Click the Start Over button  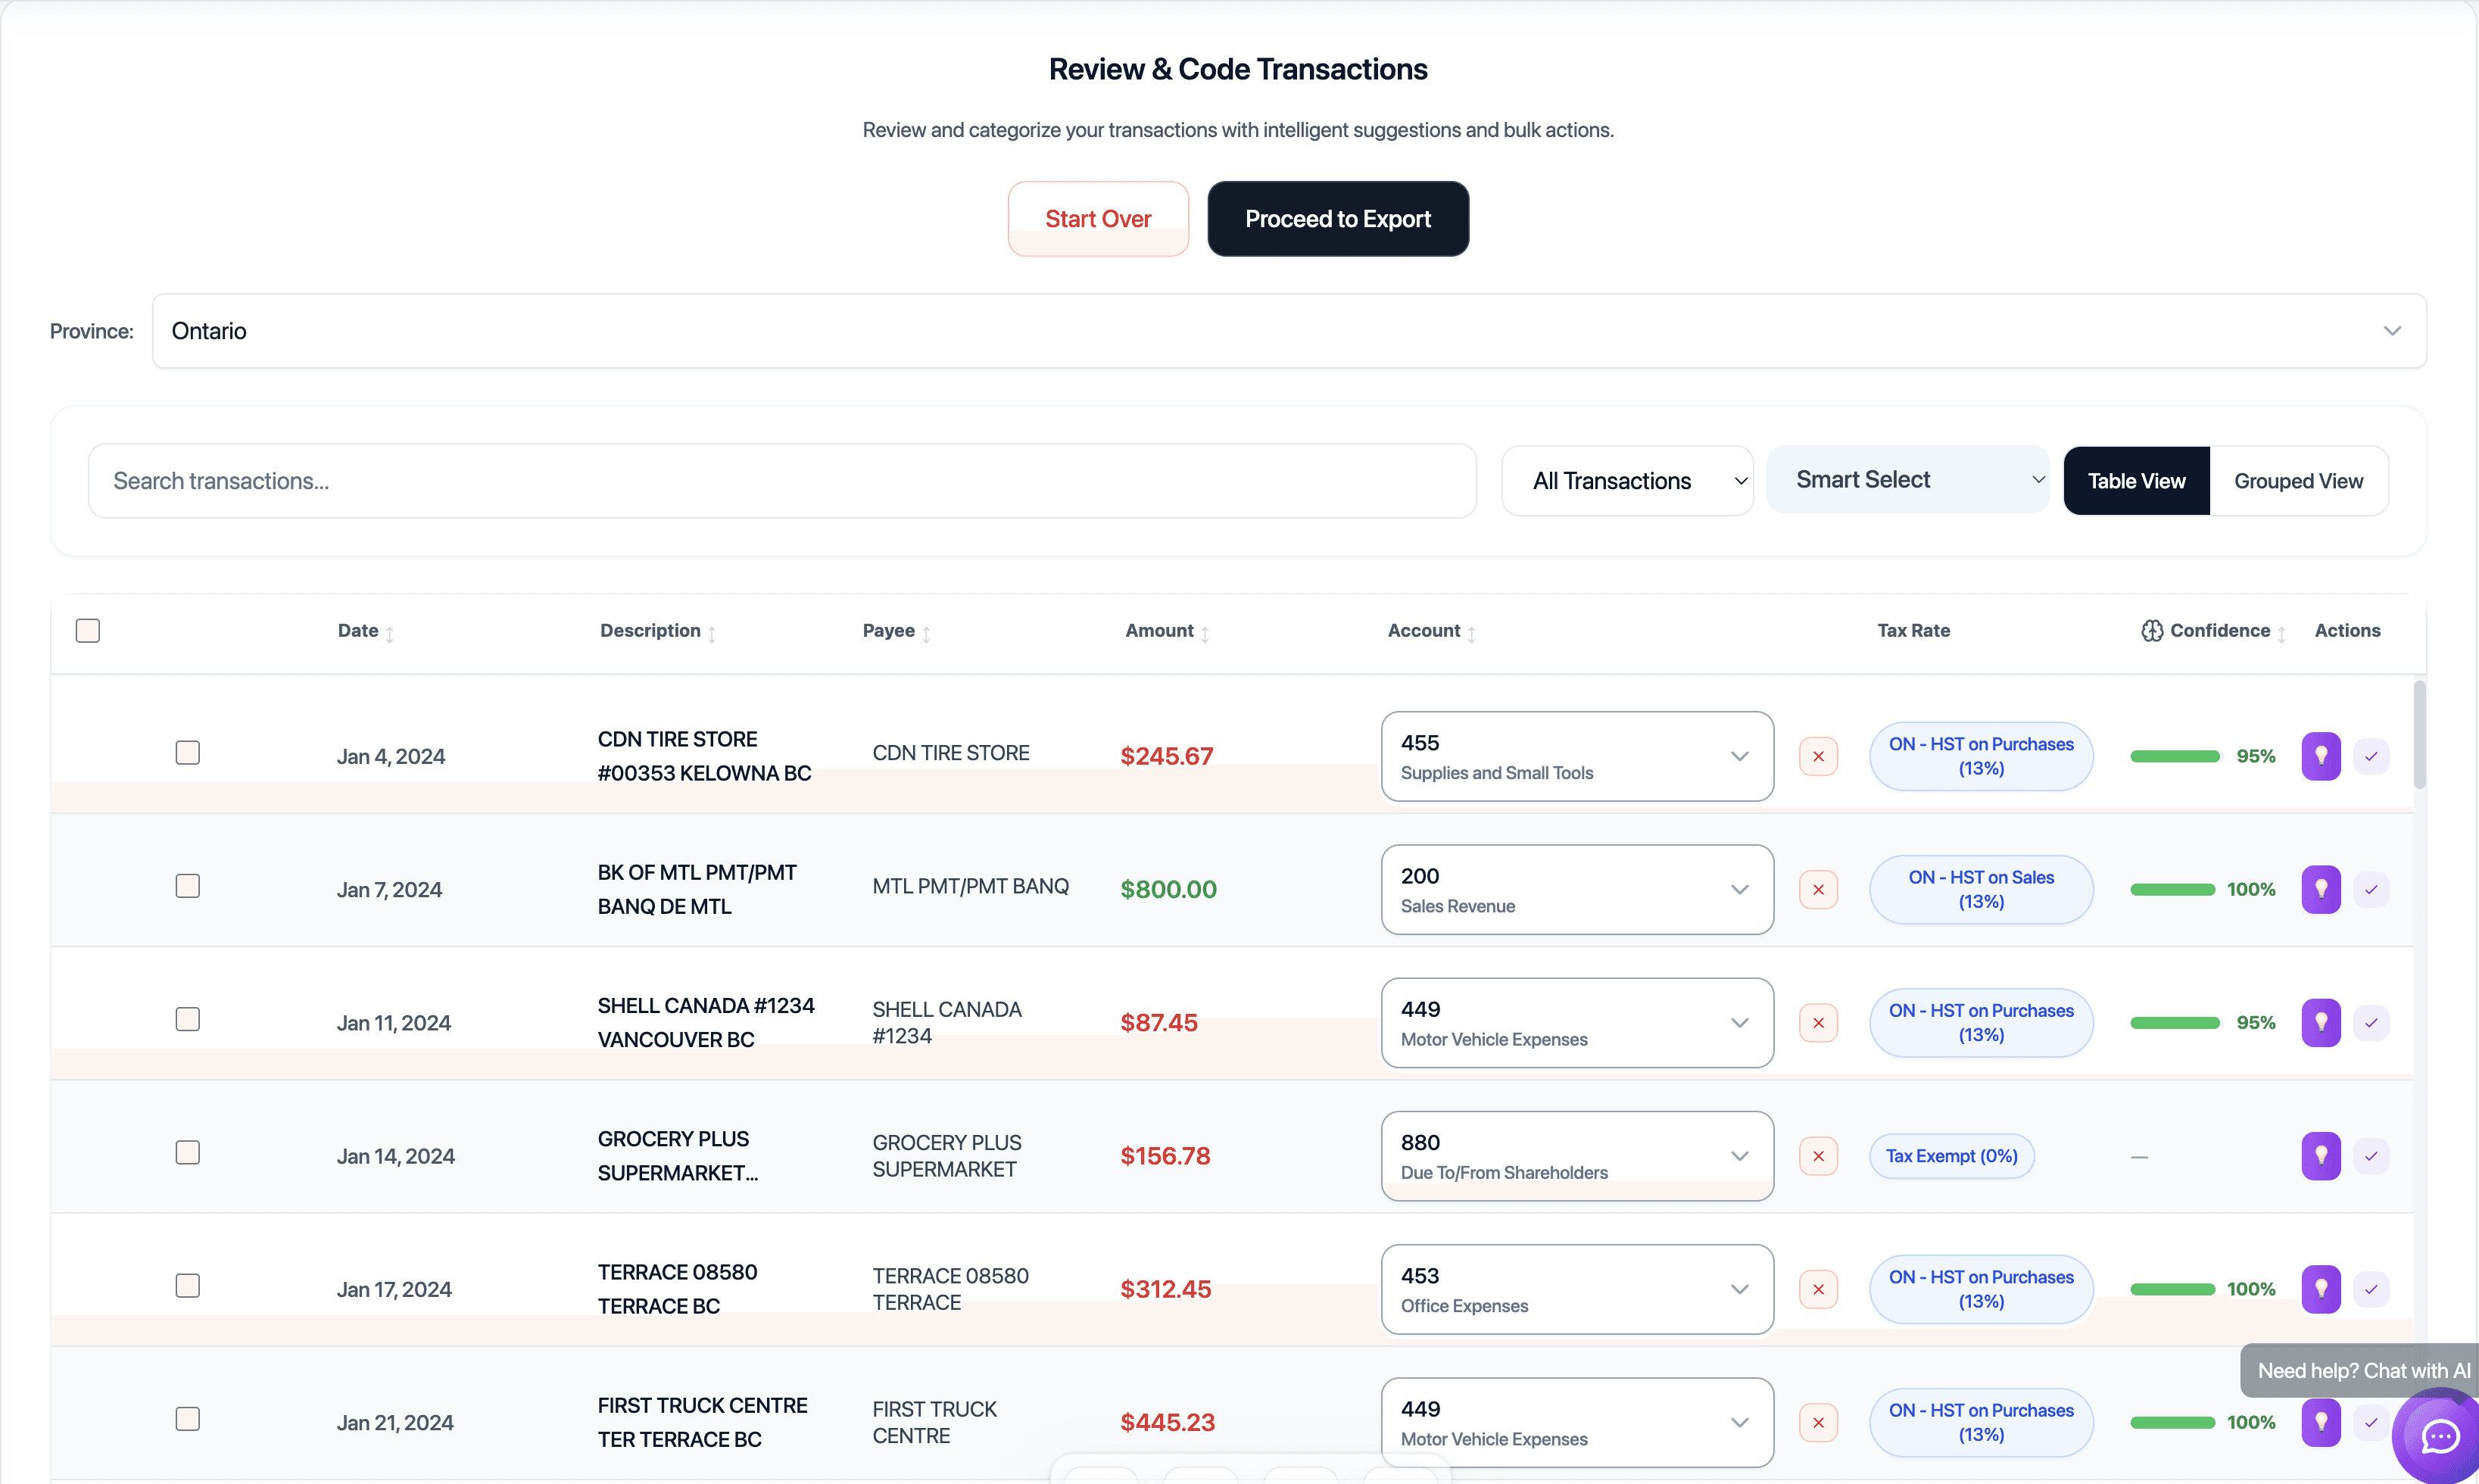1097,219
